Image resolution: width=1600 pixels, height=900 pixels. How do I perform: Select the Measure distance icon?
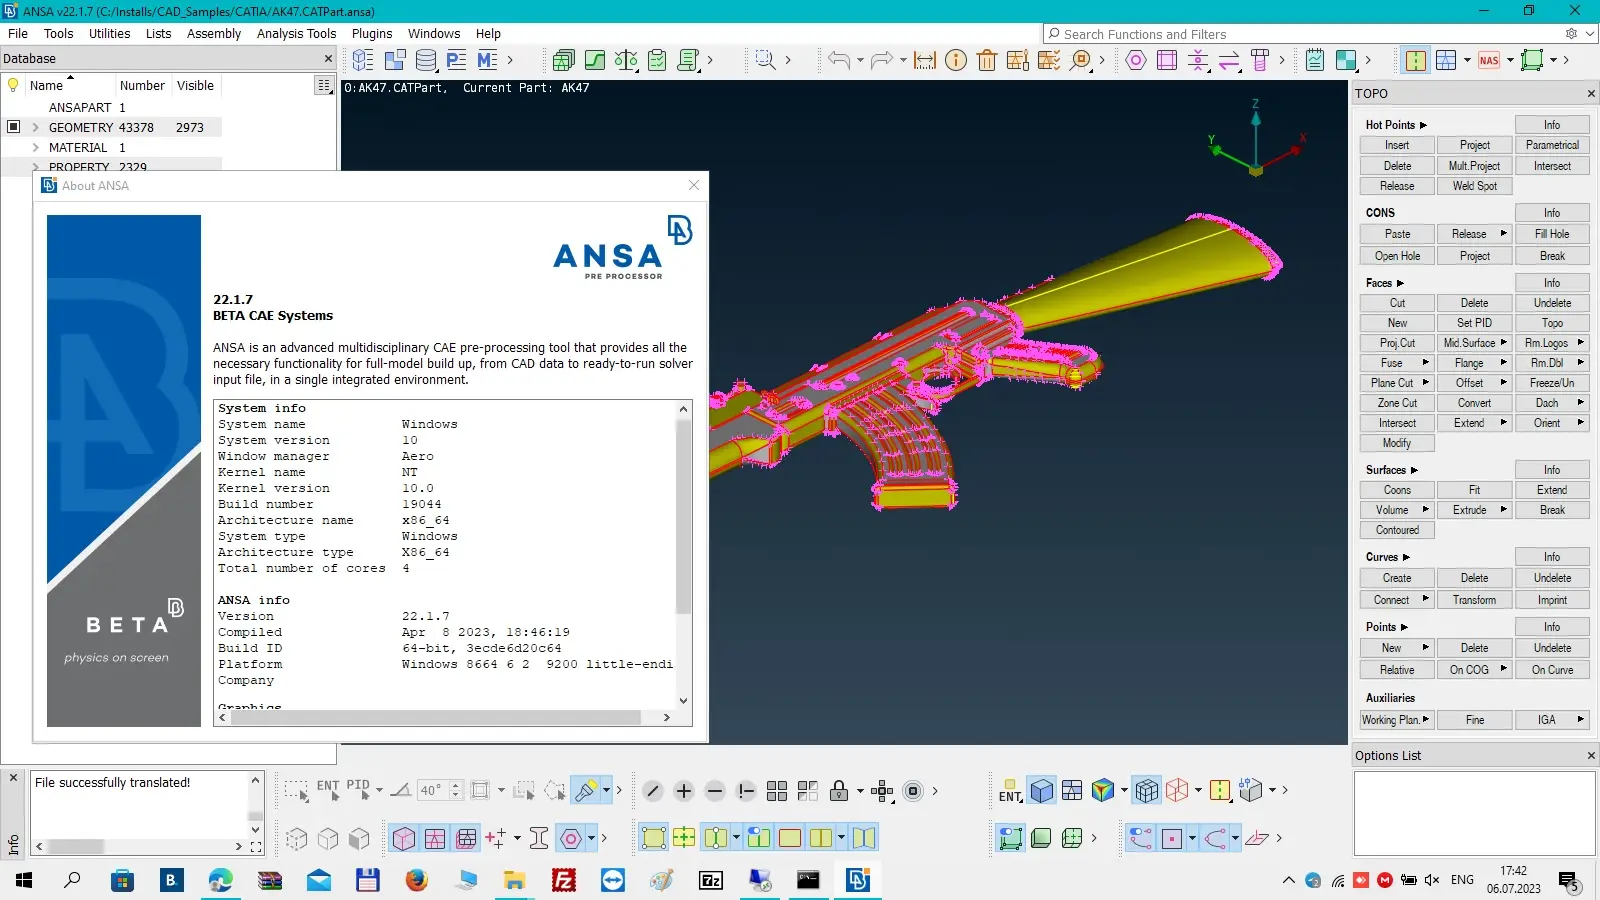click(925, 60)
